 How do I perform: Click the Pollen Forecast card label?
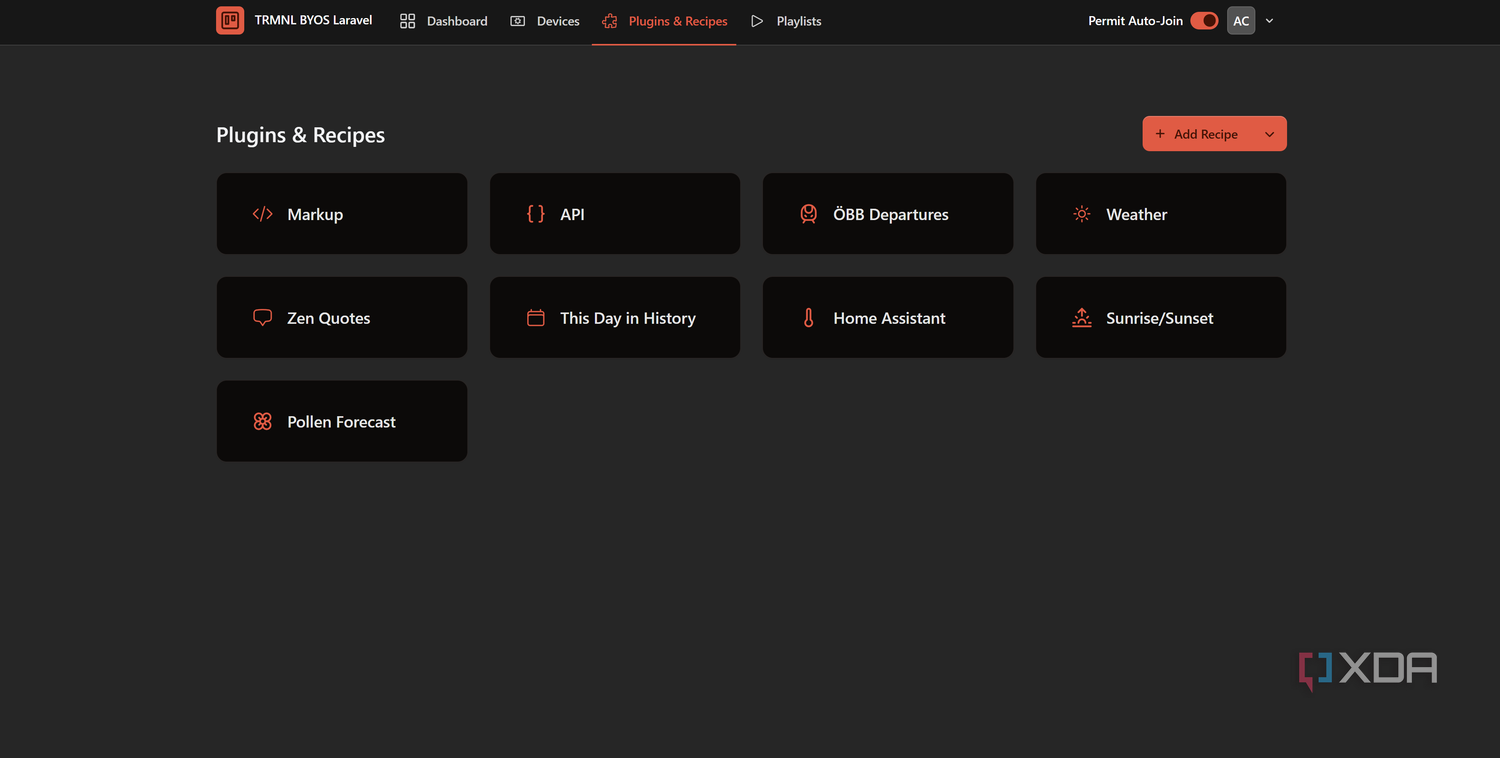341,422
